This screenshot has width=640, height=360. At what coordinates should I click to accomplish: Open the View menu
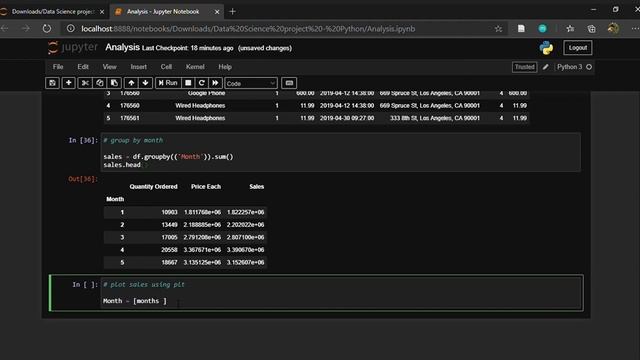coord(109,67)
